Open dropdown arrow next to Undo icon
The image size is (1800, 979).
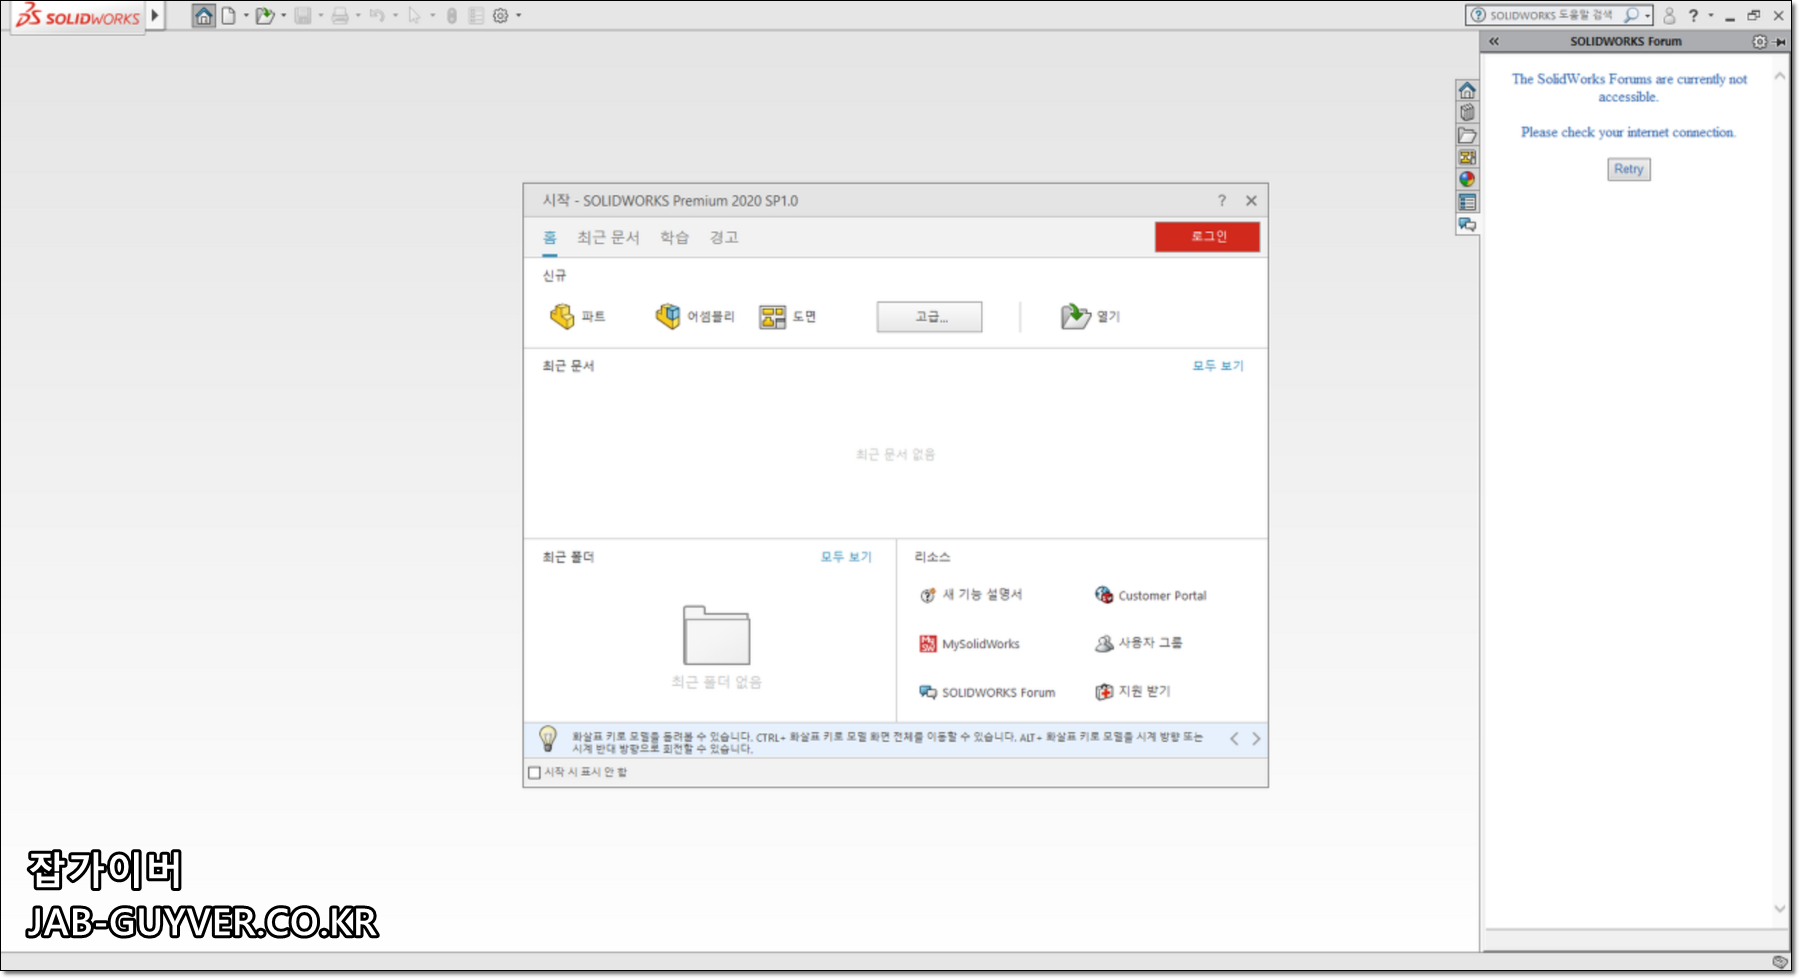(x=396, y=16)
